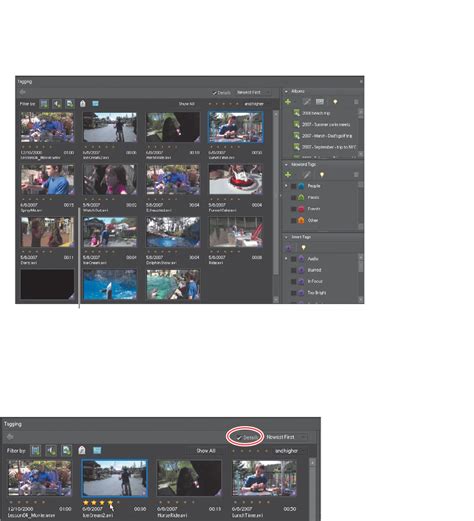Image resolution: width=474 pixels, height=521 pixels.
Task: Click the light bulb icon in the Albums toolbar
Action: point(335,102)
